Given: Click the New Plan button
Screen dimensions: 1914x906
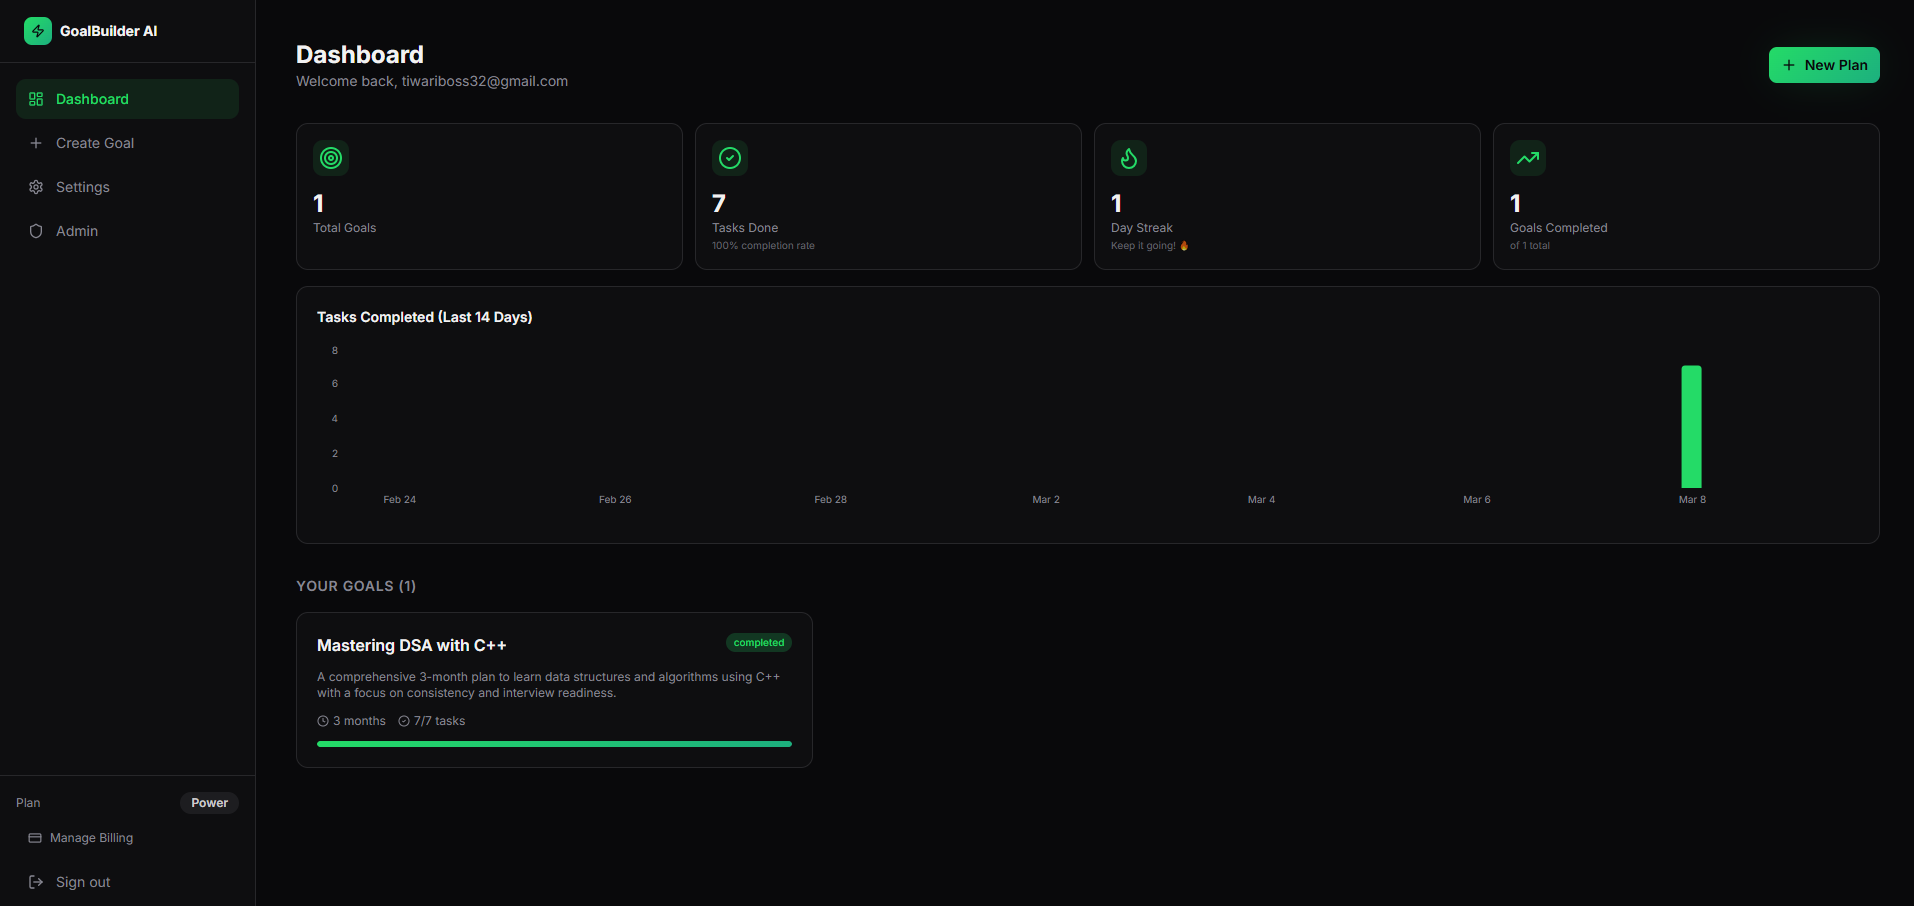Looking at the screenshot, I should [x=1823, y=64].
